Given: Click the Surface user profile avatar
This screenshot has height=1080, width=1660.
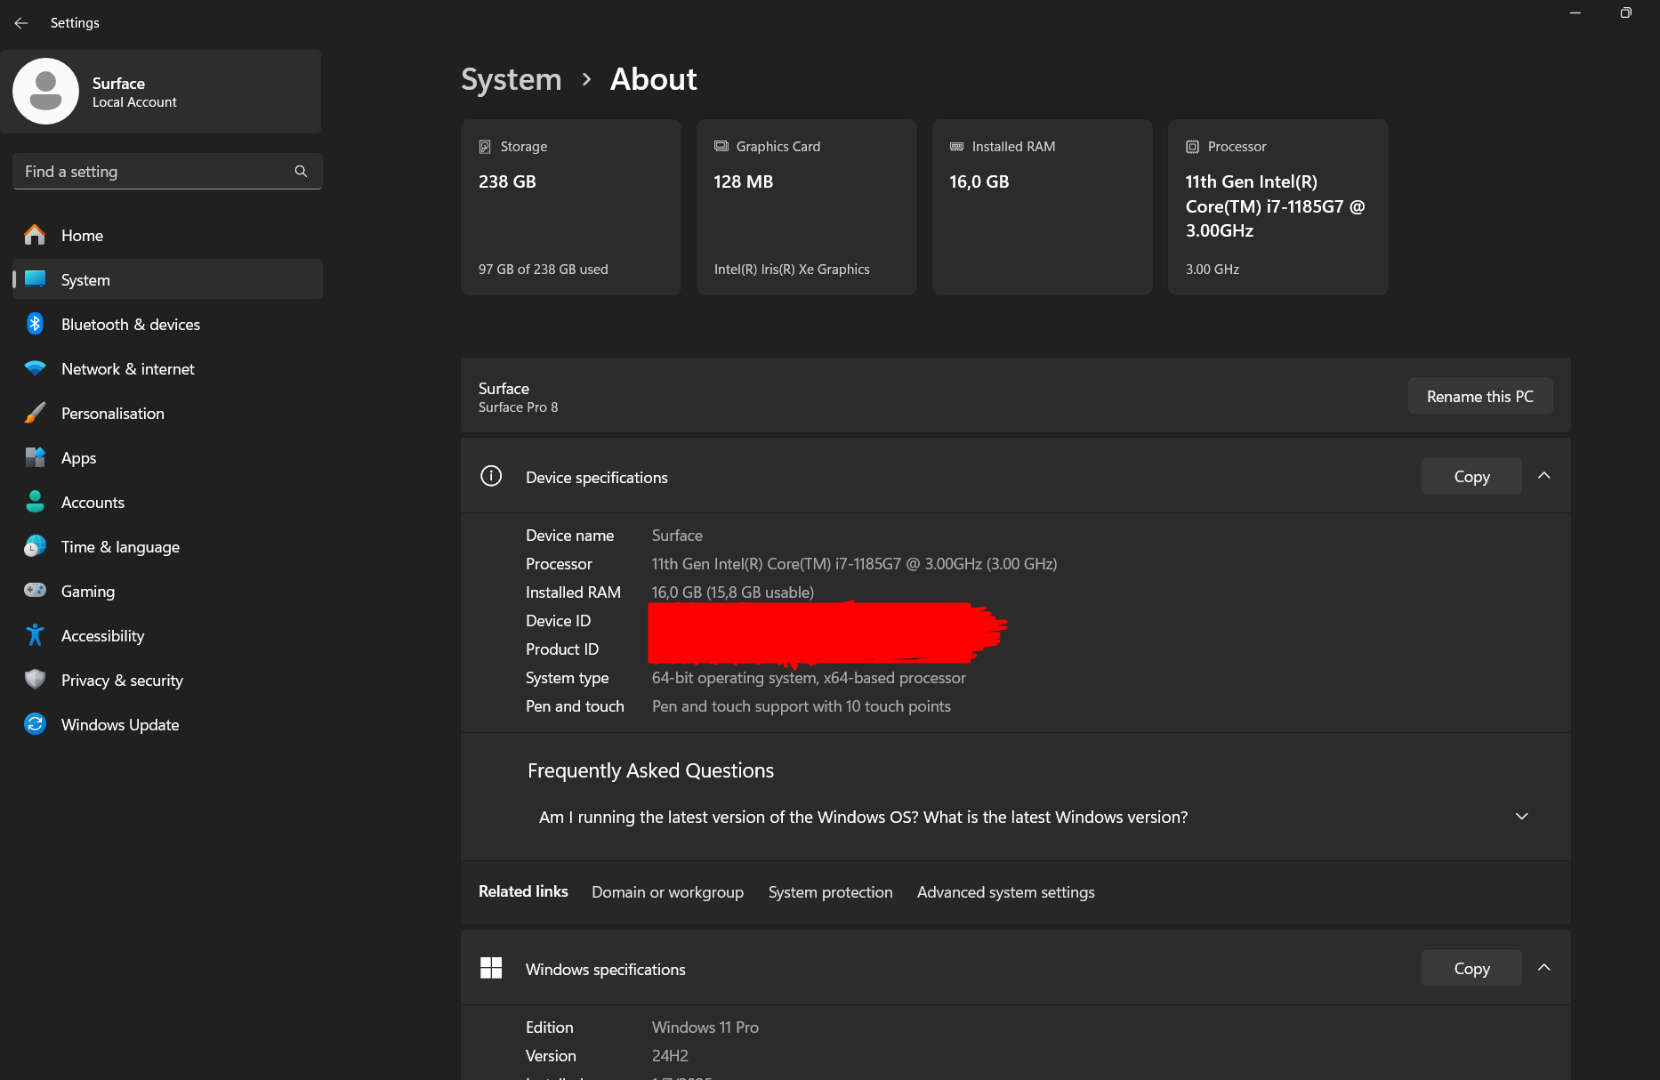Looking at the screenshot, I should coord(45,91).
